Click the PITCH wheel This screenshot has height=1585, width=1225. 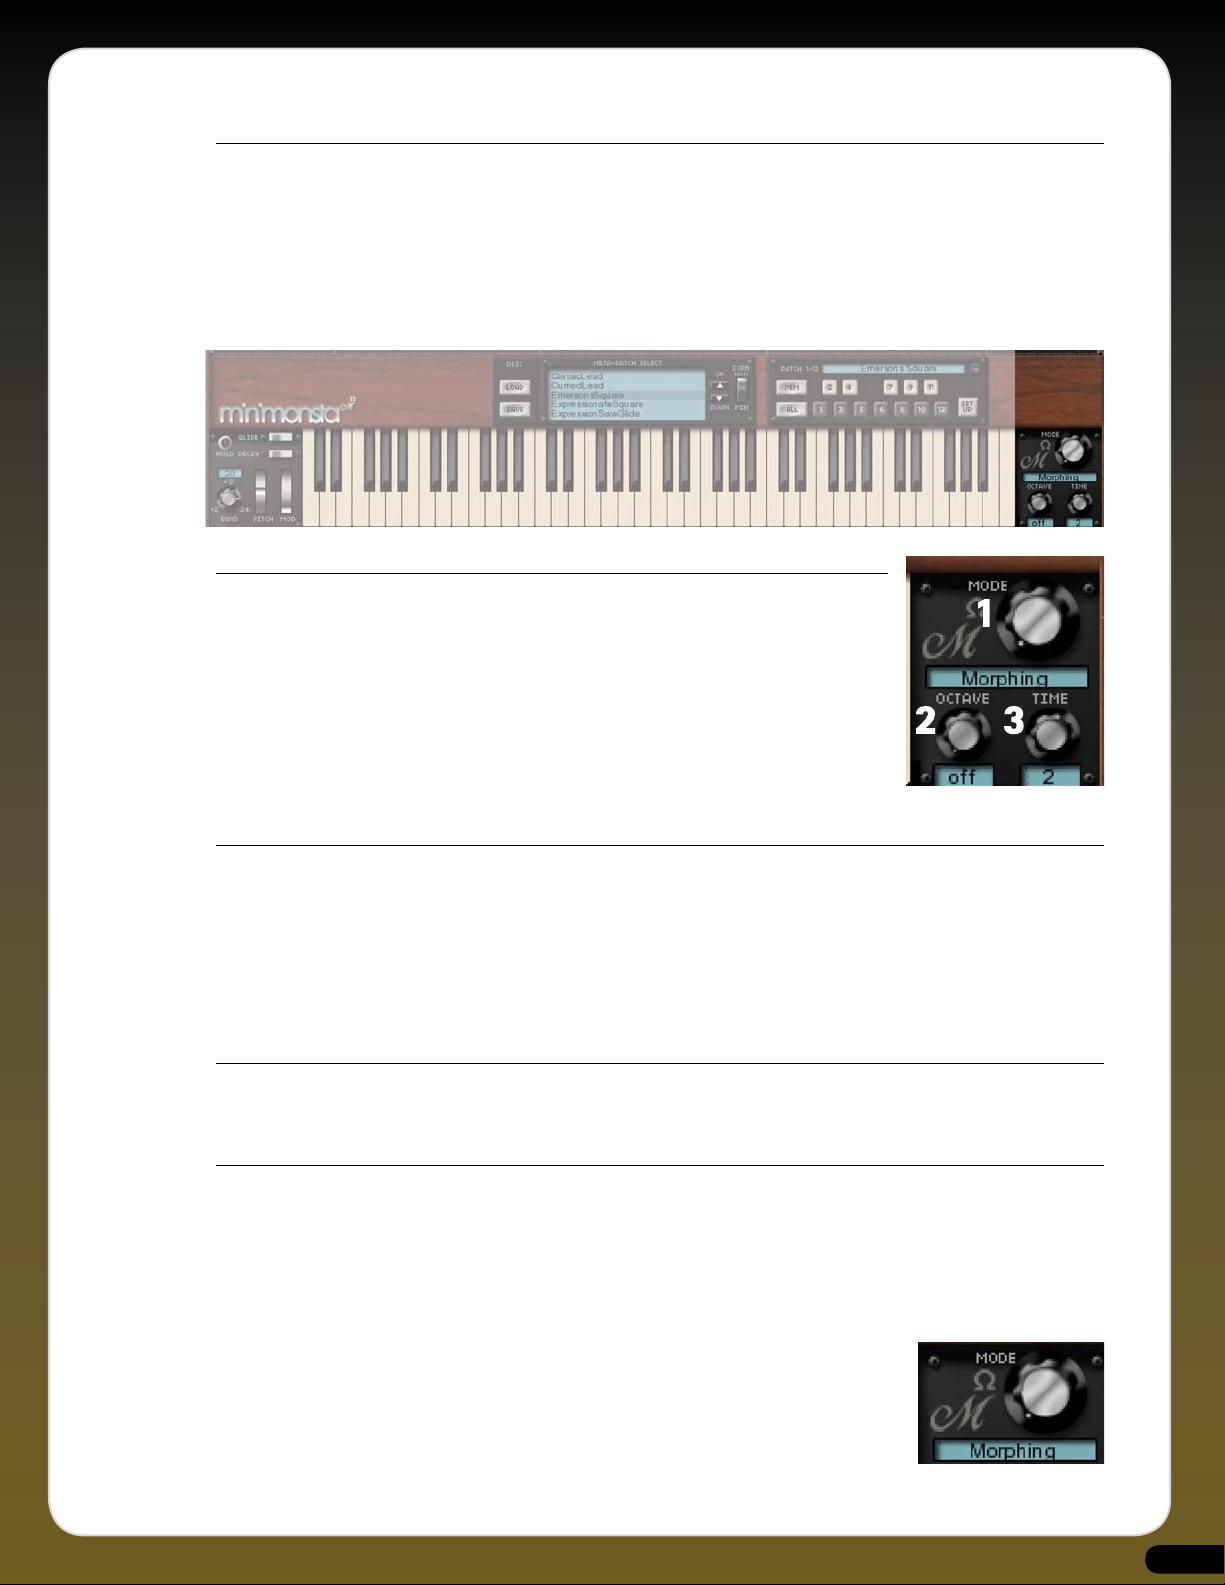260,491
